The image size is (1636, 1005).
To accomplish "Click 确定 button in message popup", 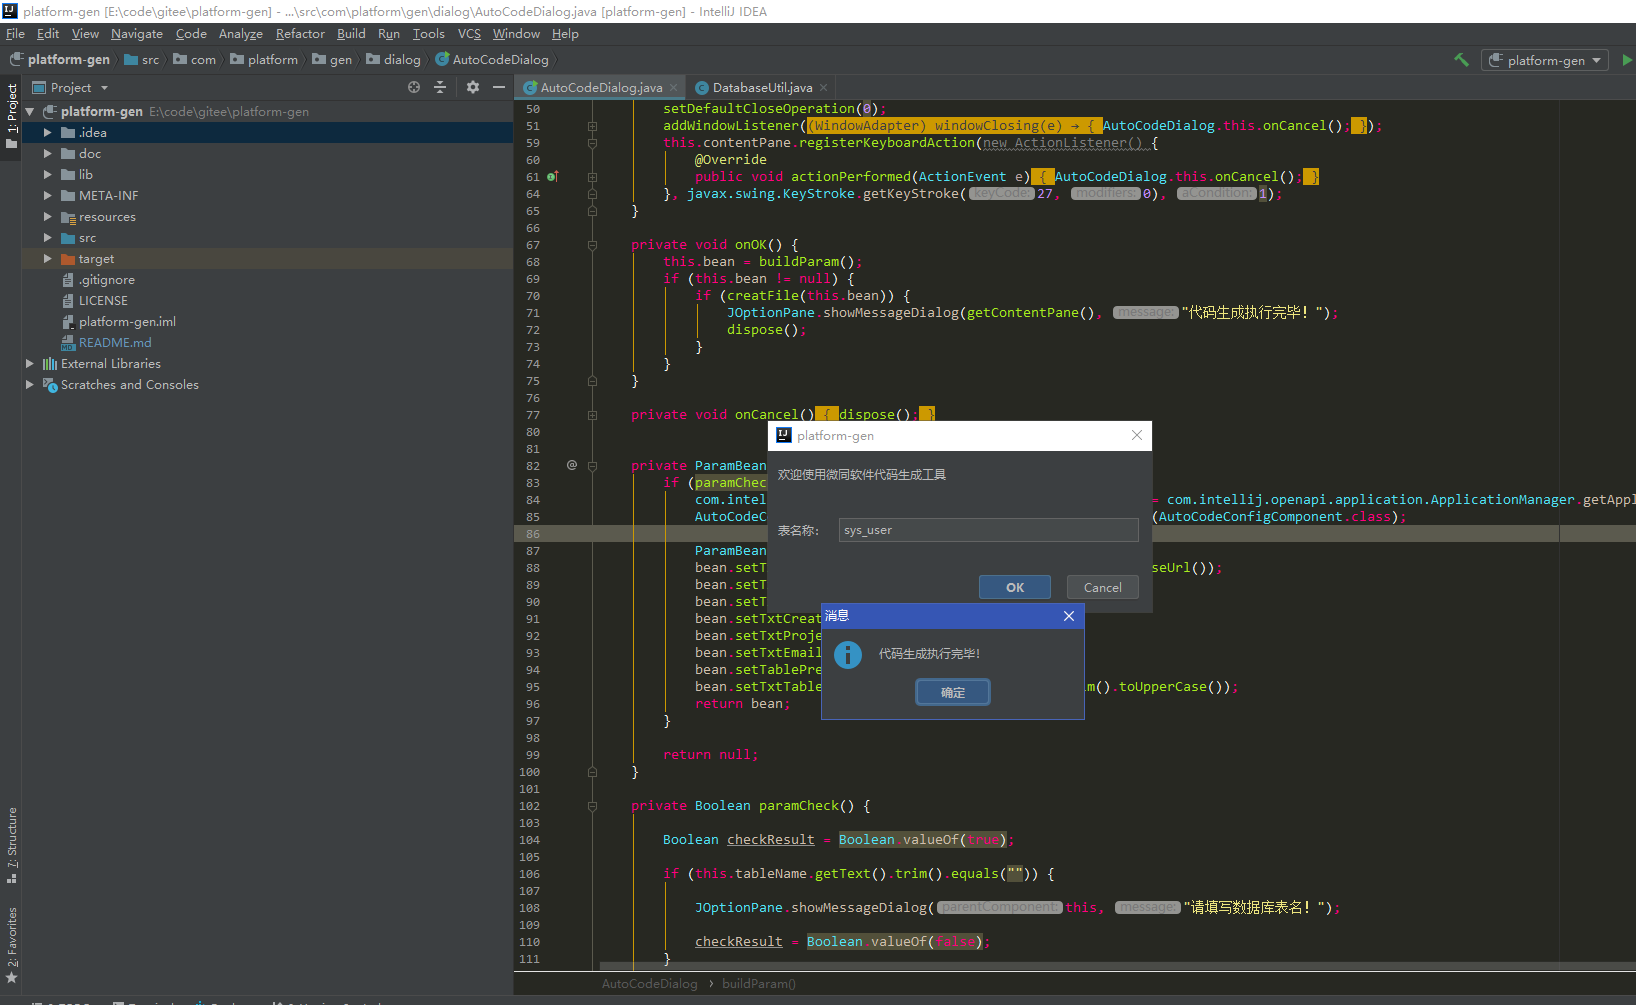I will (953, 692).
